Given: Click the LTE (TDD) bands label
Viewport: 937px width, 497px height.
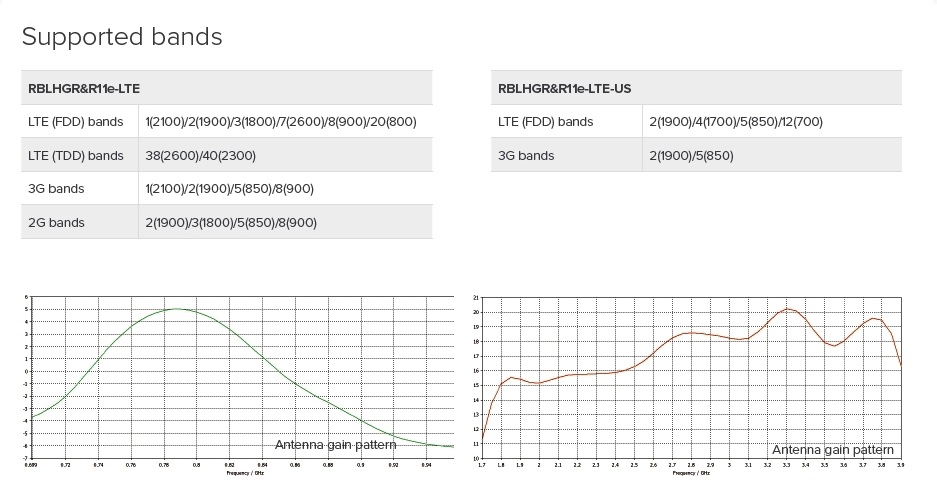Looking at the screenshot, I should [x=75, y=155].
